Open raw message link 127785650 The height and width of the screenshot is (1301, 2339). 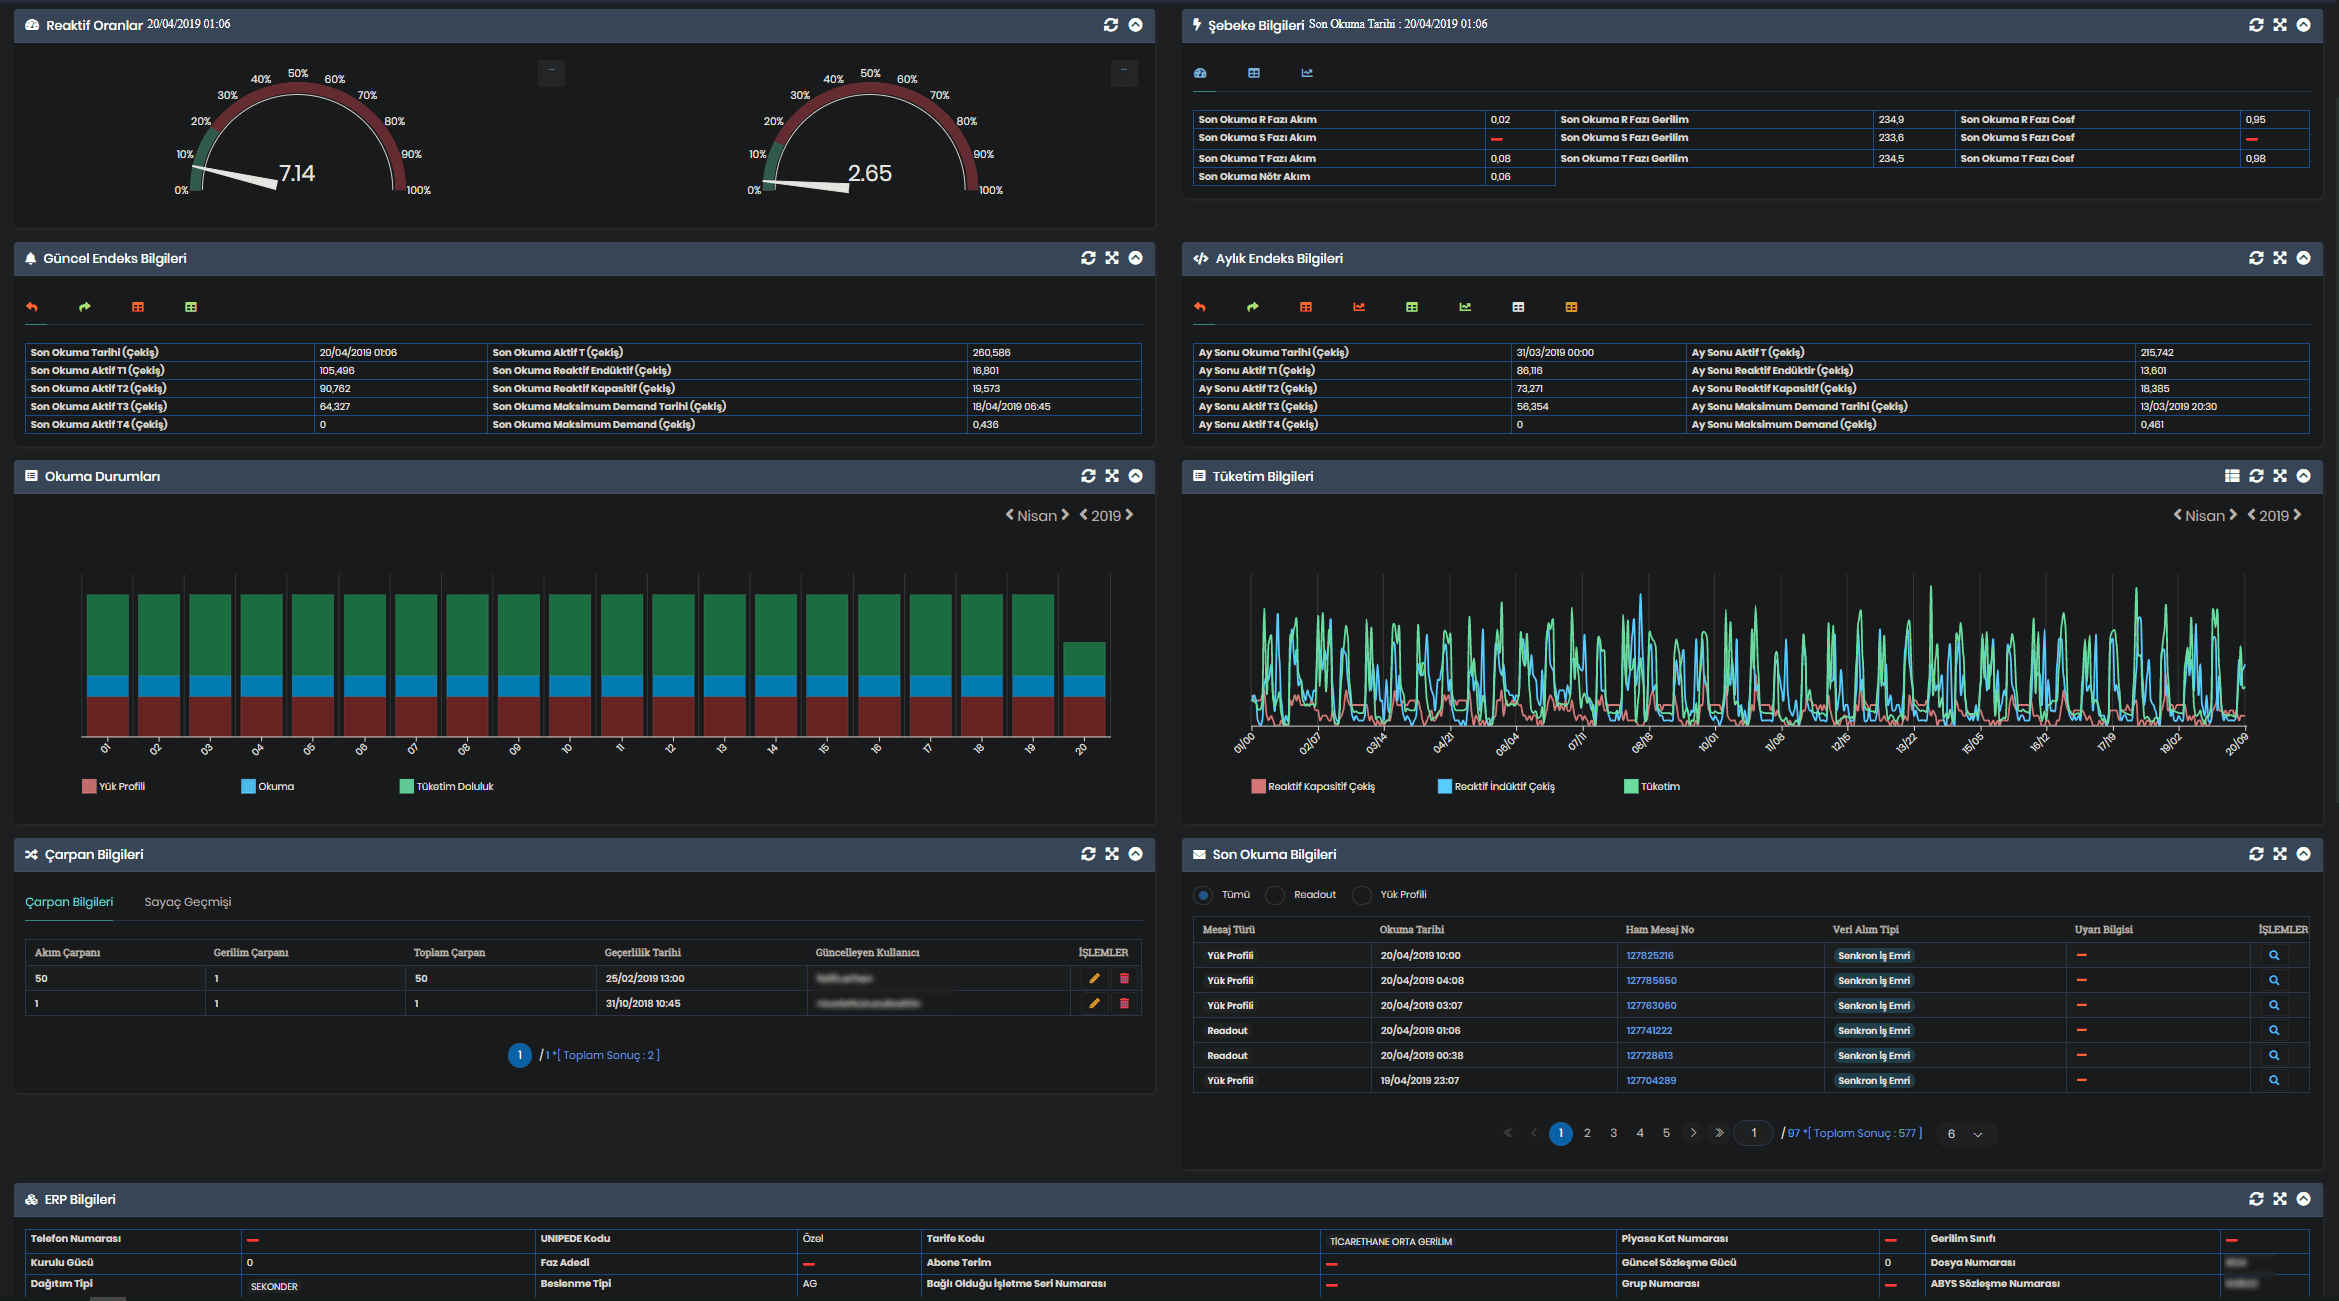click(x=1651, y=980)
